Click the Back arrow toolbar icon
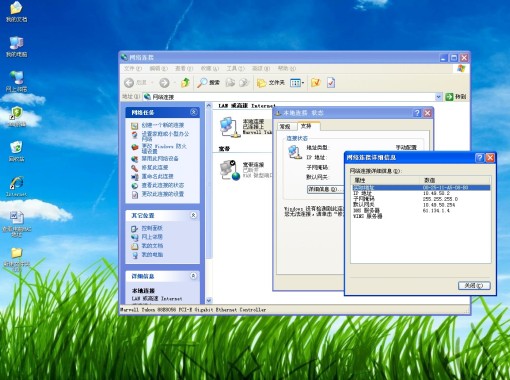 pyautogui.click(x=129, y=83)
